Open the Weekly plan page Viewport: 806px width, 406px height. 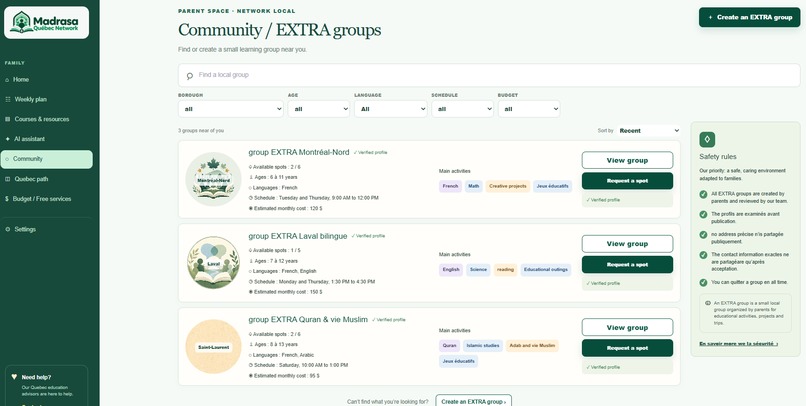coord(47,99)
